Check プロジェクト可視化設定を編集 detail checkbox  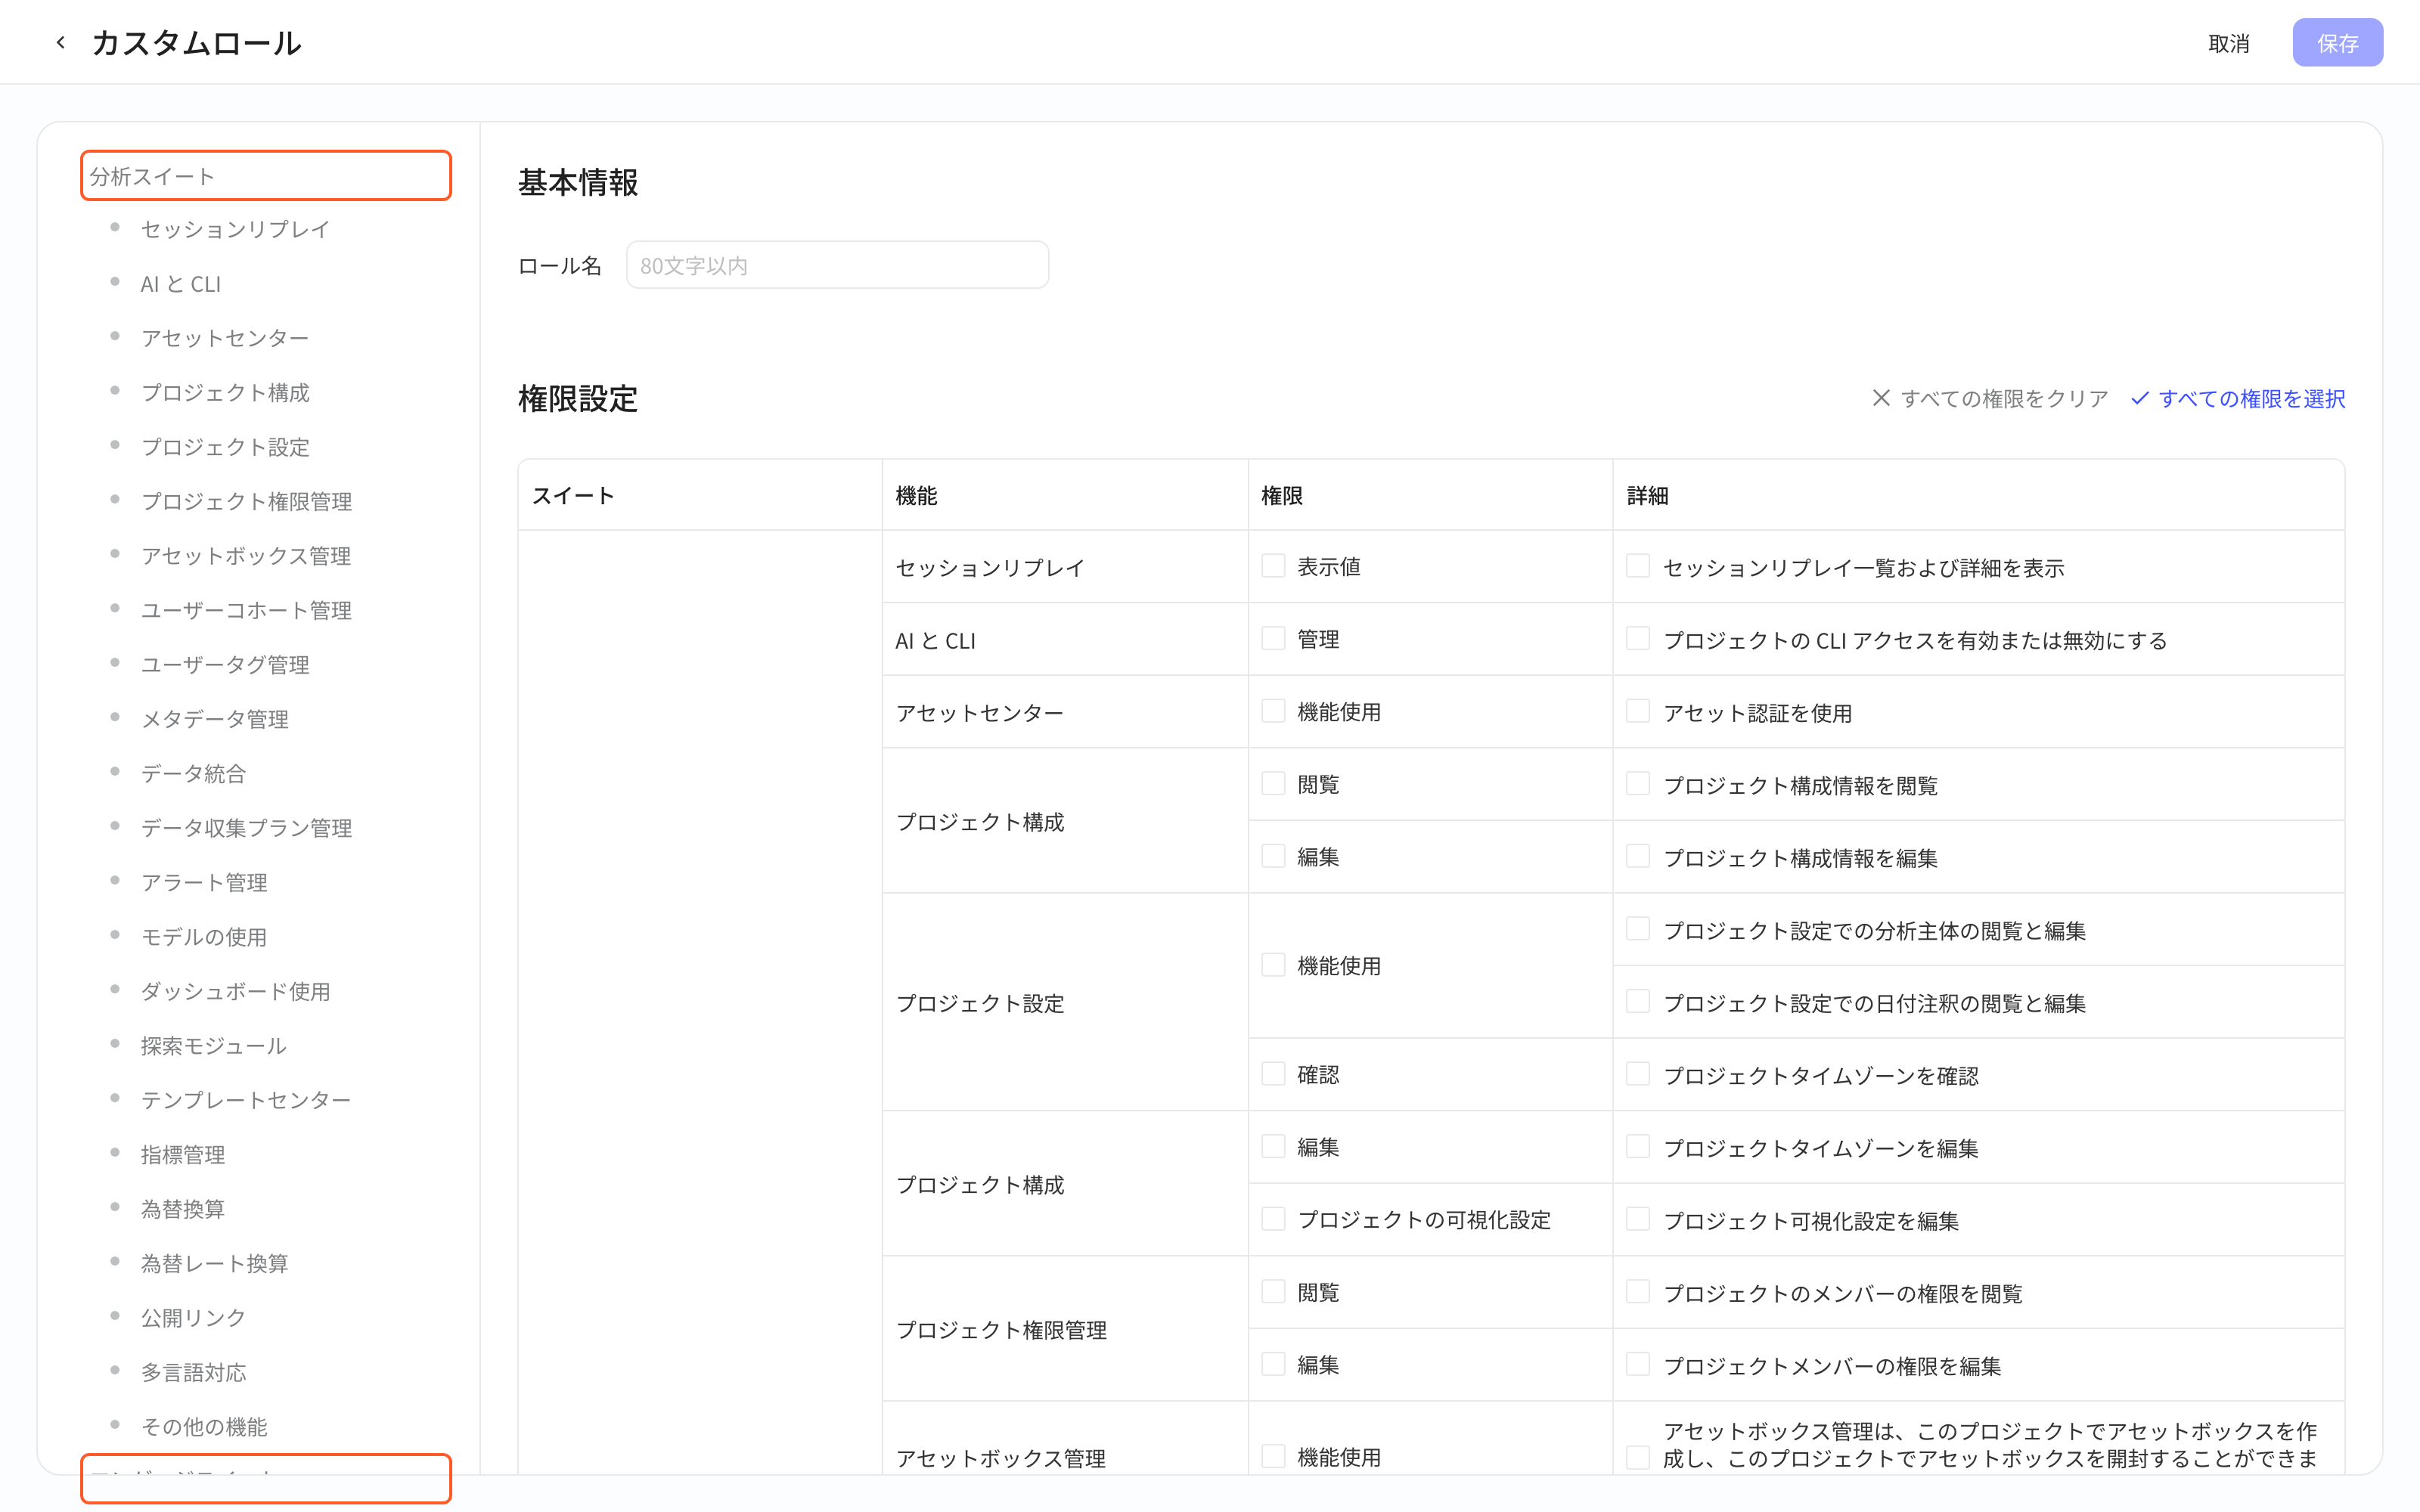(1638, 1219)
